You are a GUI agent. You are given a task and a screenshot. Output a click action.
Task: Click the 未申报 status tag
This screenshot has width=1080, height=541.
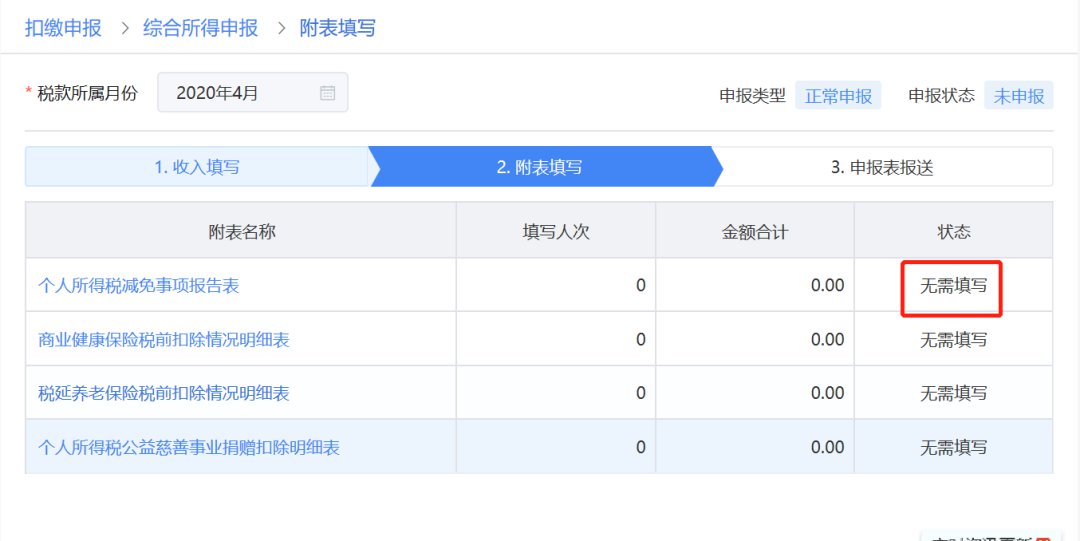point(1018,96)
